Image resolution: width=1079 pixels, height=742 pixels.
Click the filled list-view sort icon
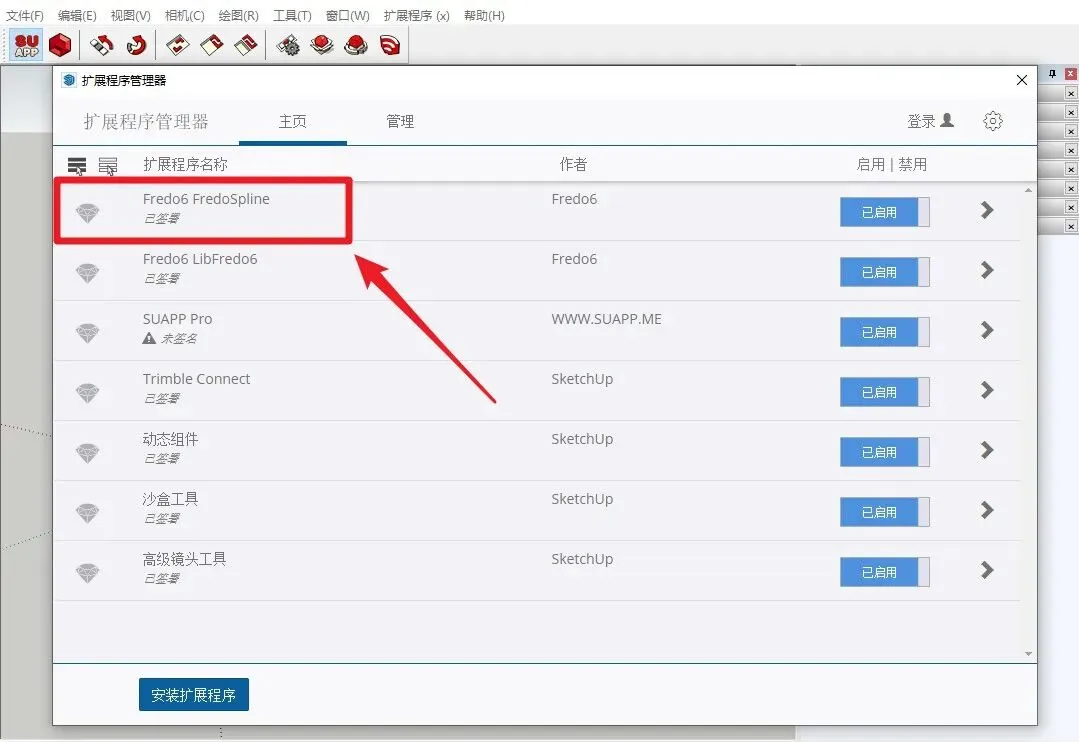coord(77,166)
